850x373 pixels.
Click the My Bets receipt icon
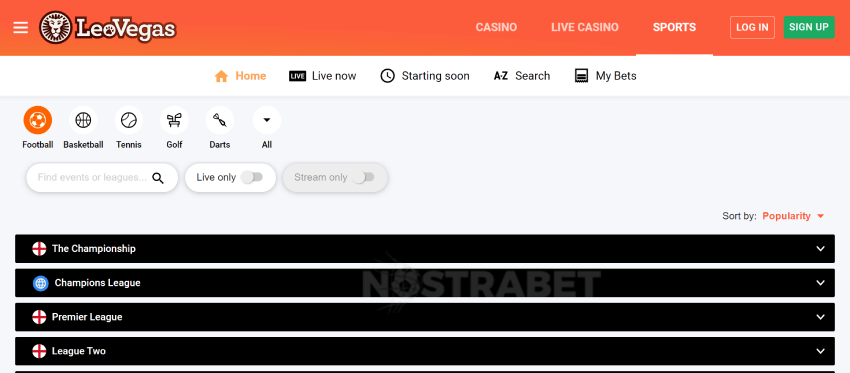coord(581,76)
